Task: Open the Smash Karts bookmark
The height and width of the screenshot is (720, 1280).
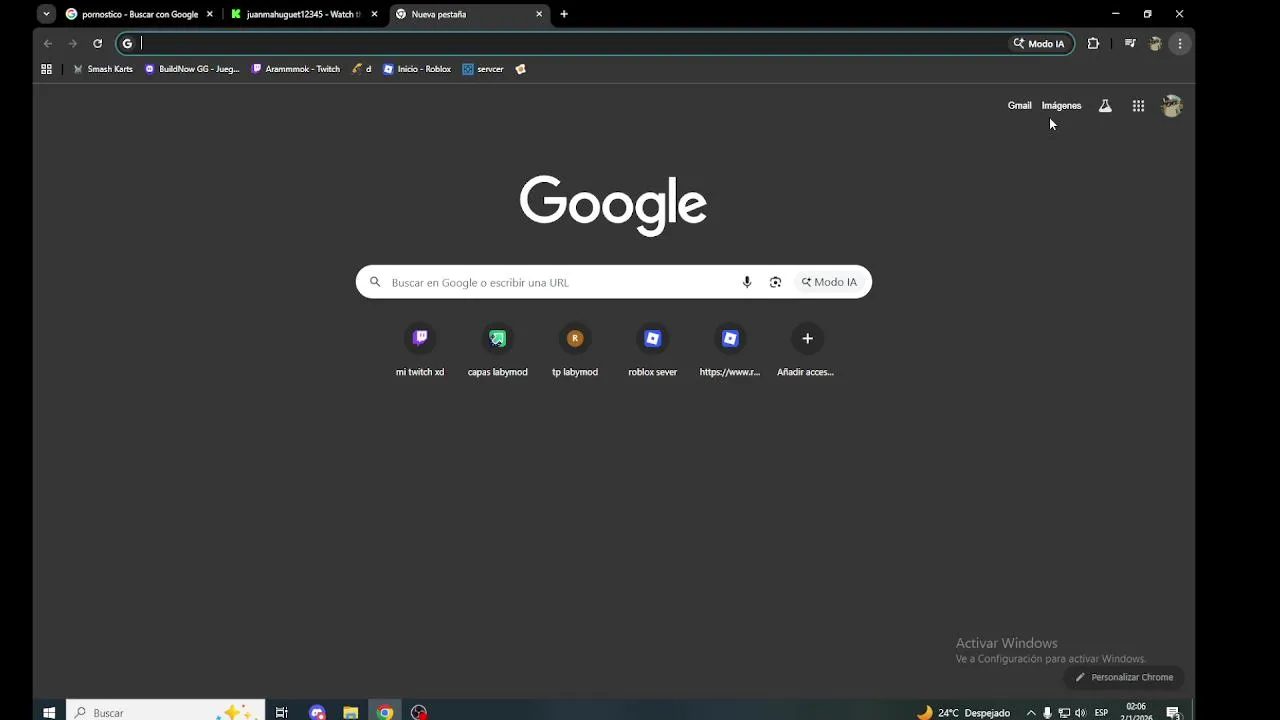Action: pyautogui.click(x=103, y=69)
